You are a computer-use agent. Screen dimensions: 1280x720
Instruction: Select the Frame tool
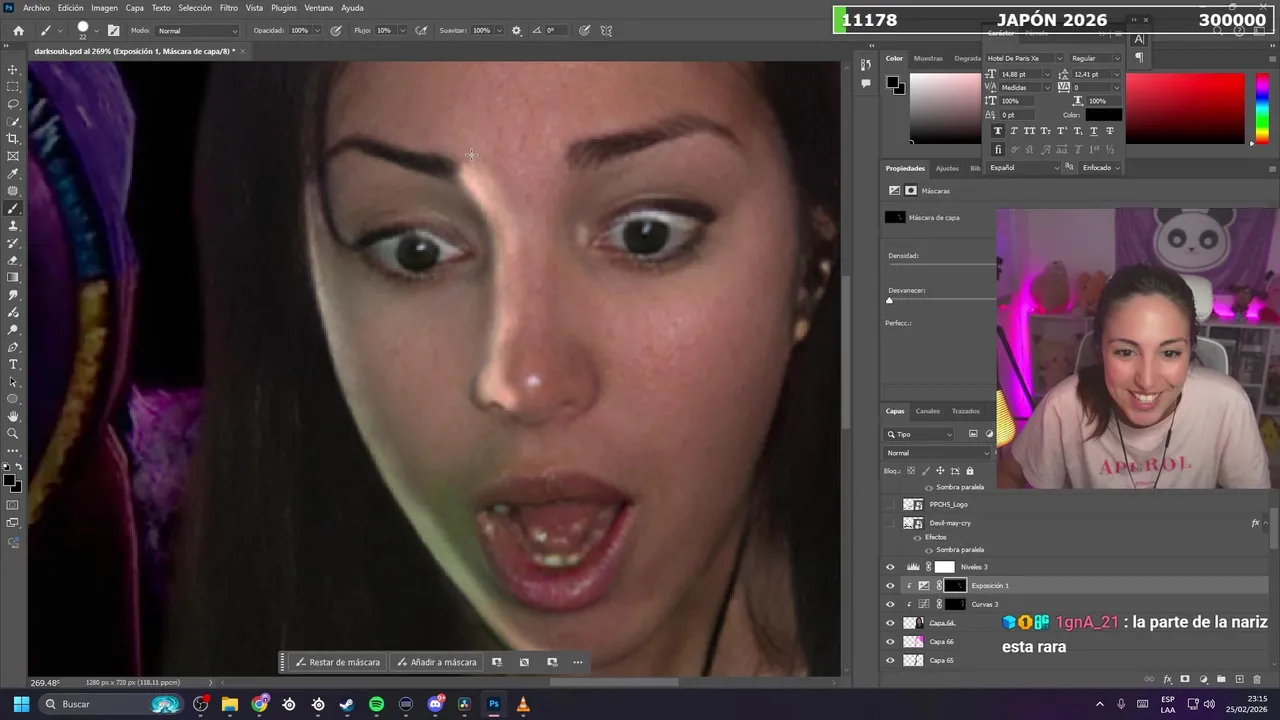13,156
